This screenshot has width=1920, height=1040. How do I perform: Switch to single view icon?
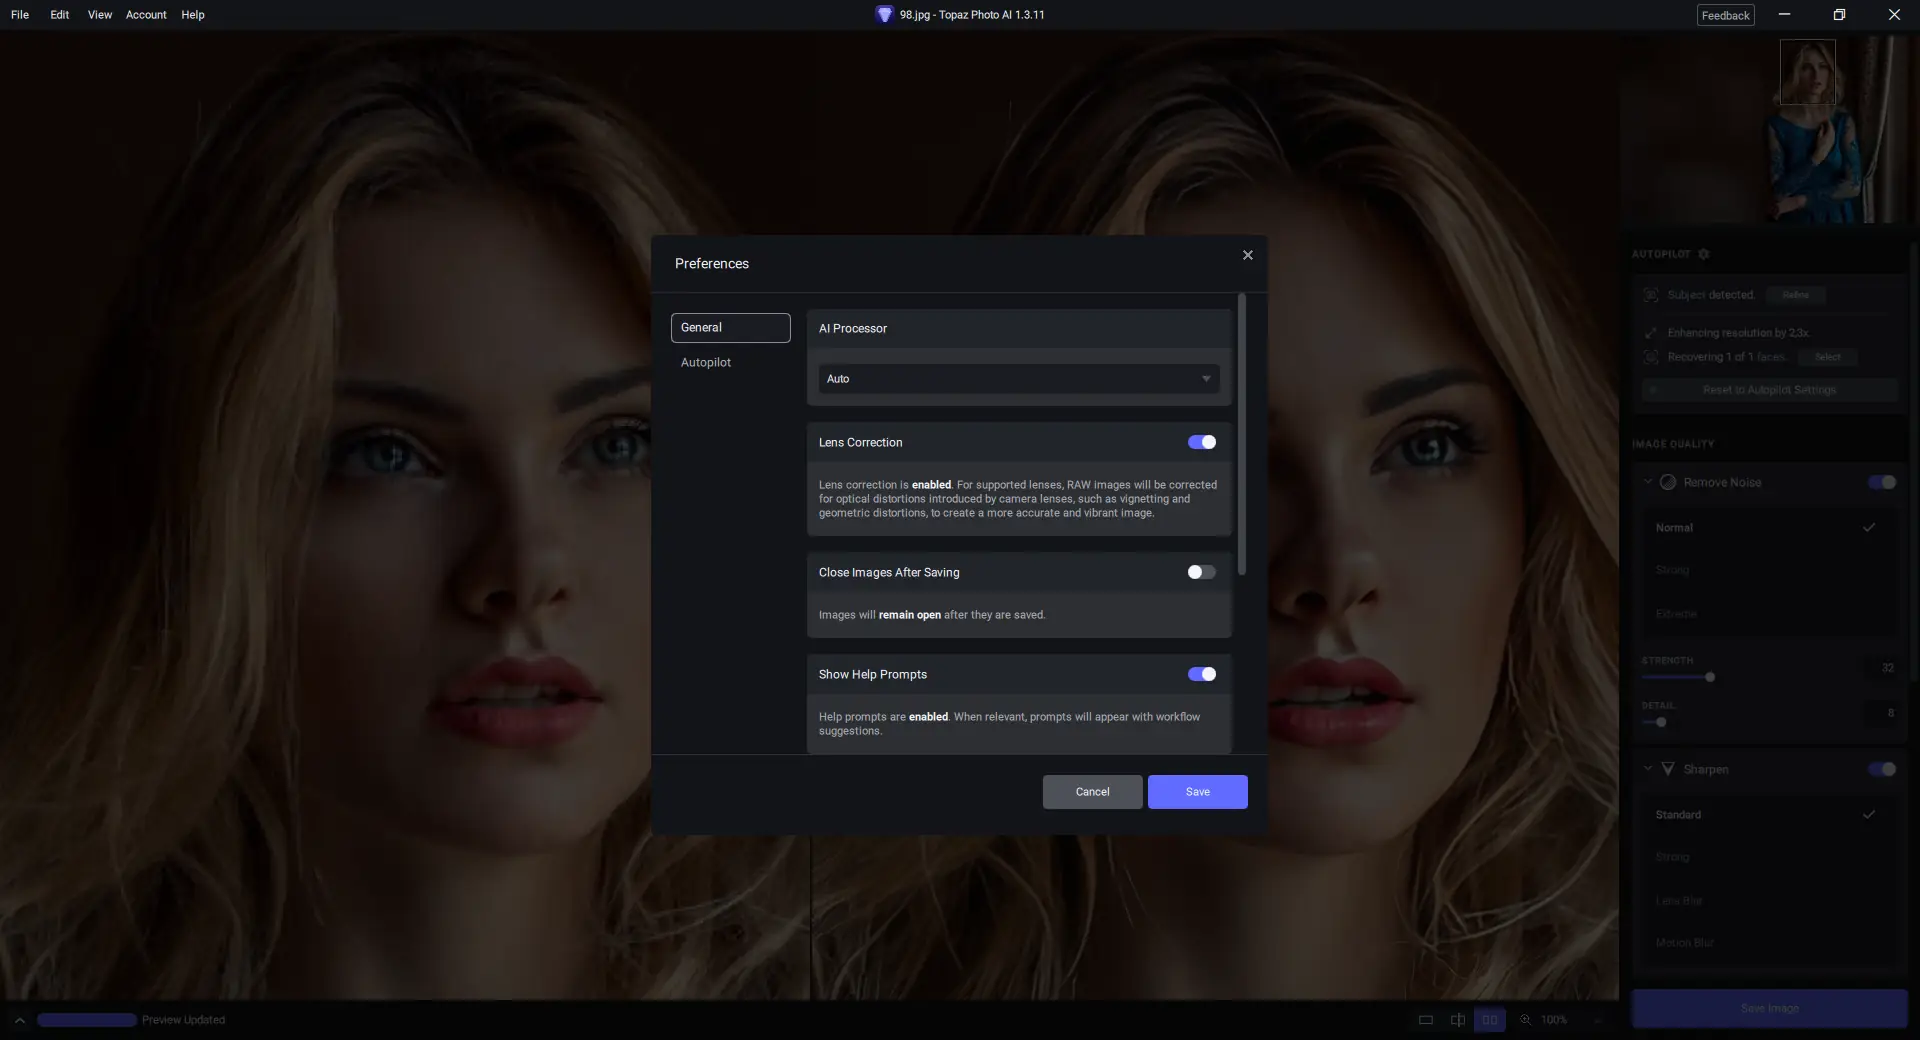[x=1426, y=1020]
